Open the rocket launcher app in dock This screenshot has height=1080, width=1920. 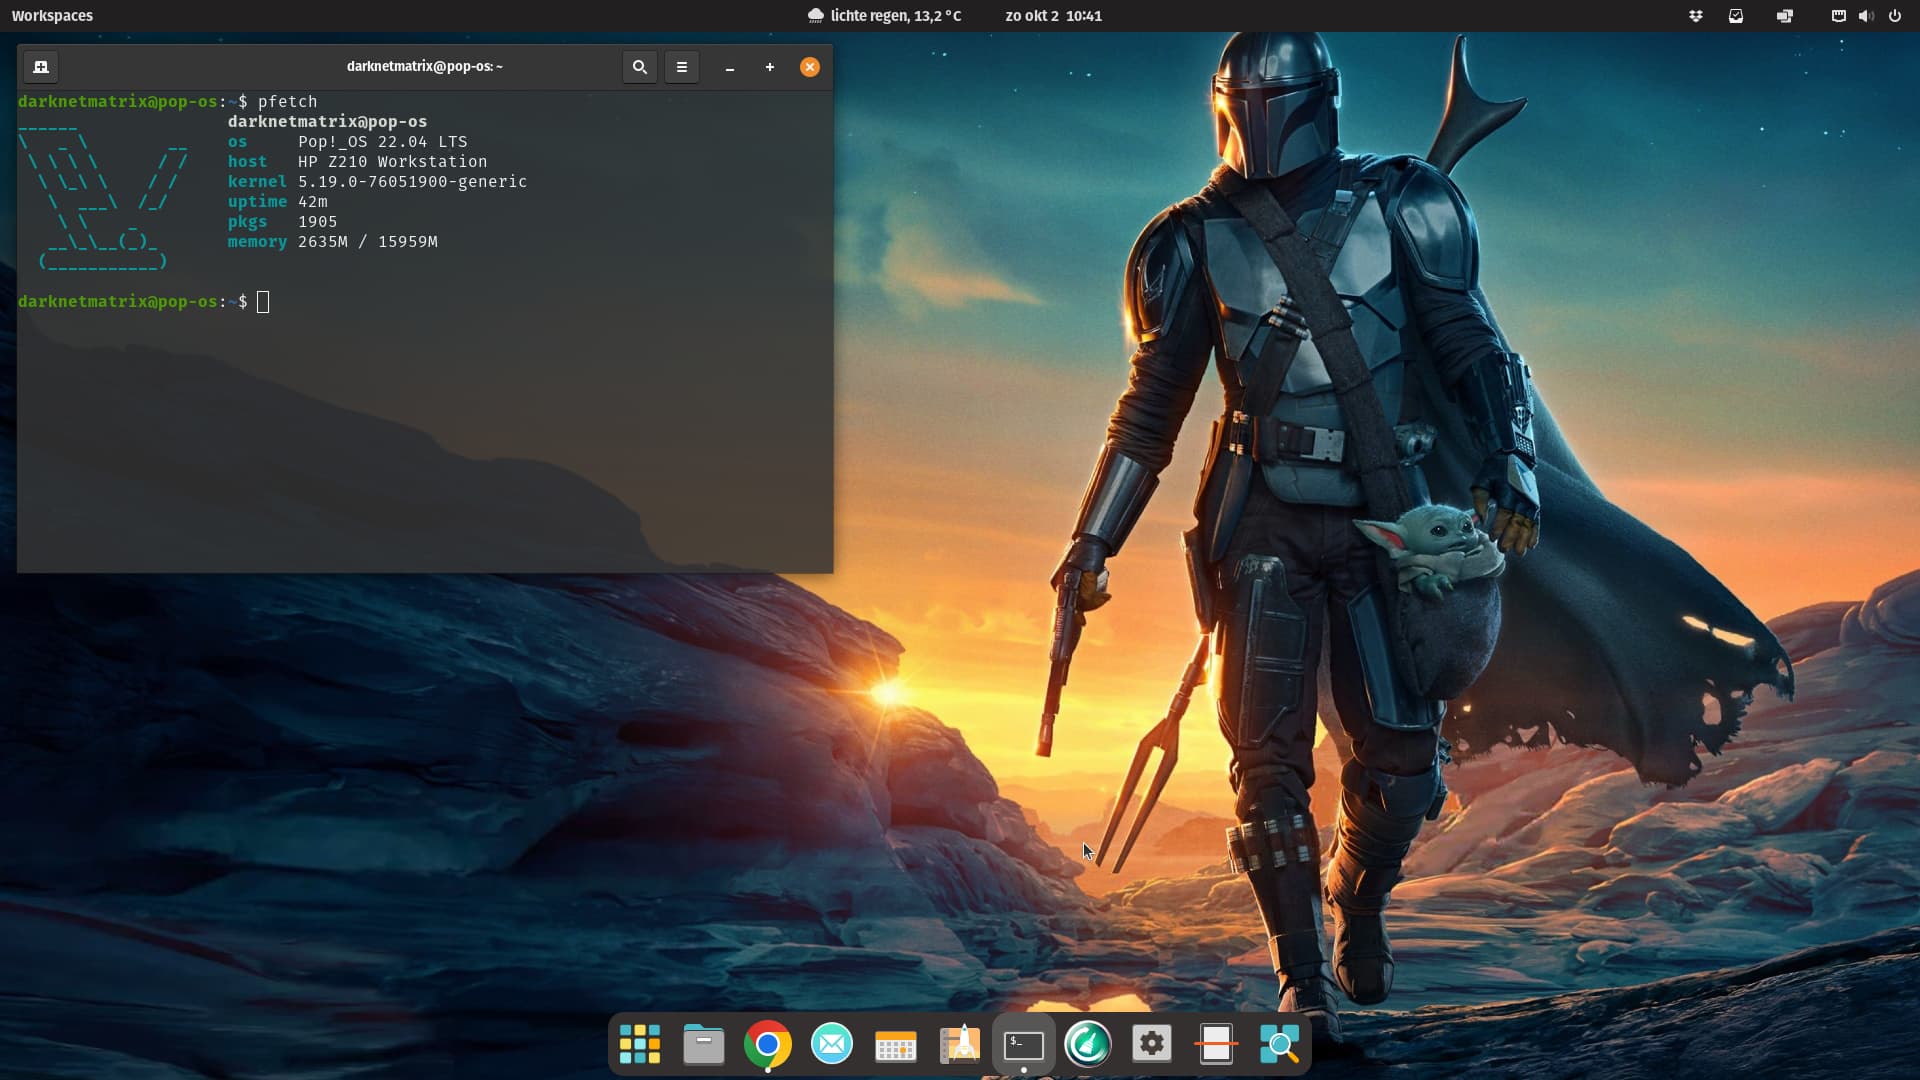tap(960, 1044)
